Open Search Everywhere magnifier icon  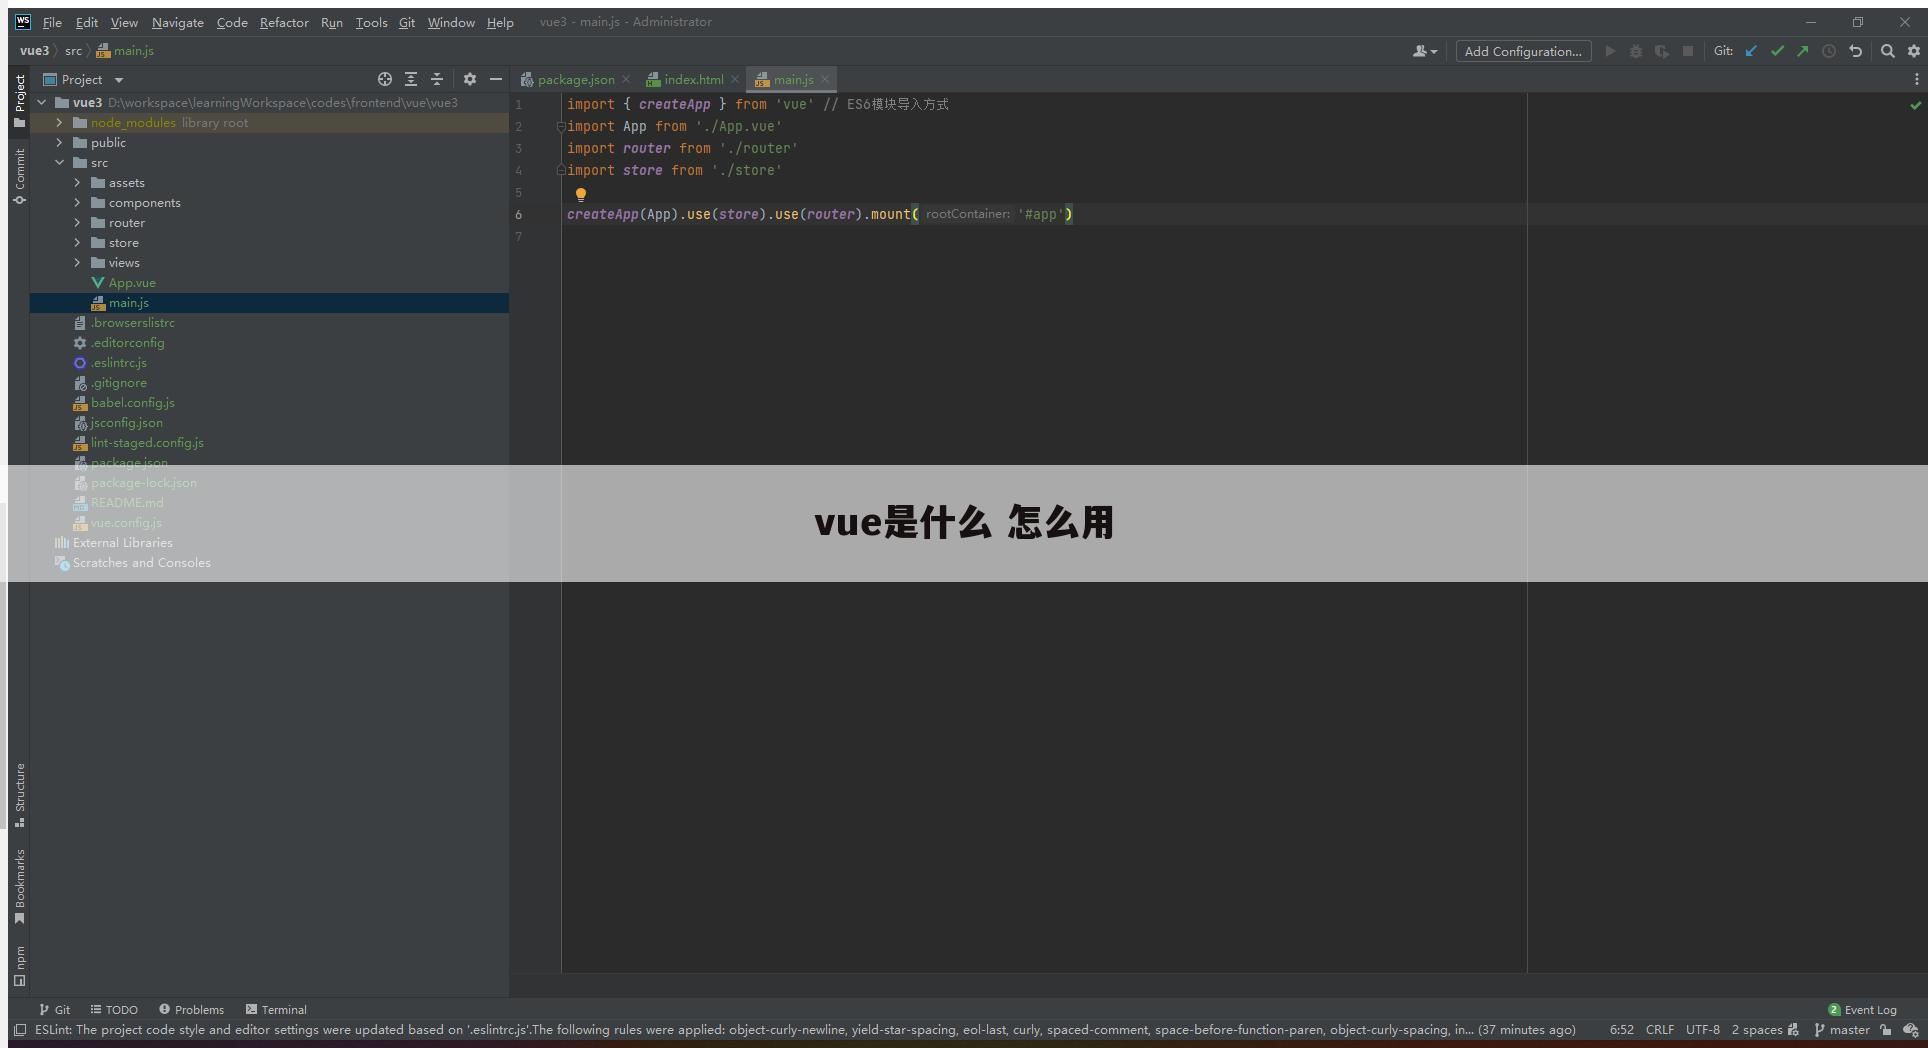1888,51
